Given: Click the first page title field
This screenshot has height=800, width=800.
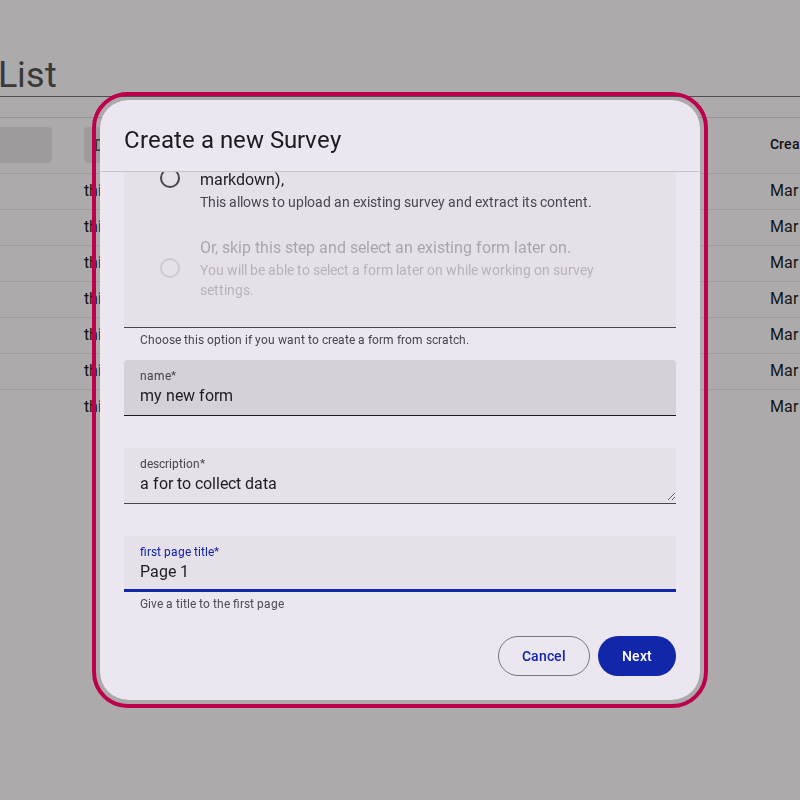Looking at the screenshot, I should pos(399,563).
